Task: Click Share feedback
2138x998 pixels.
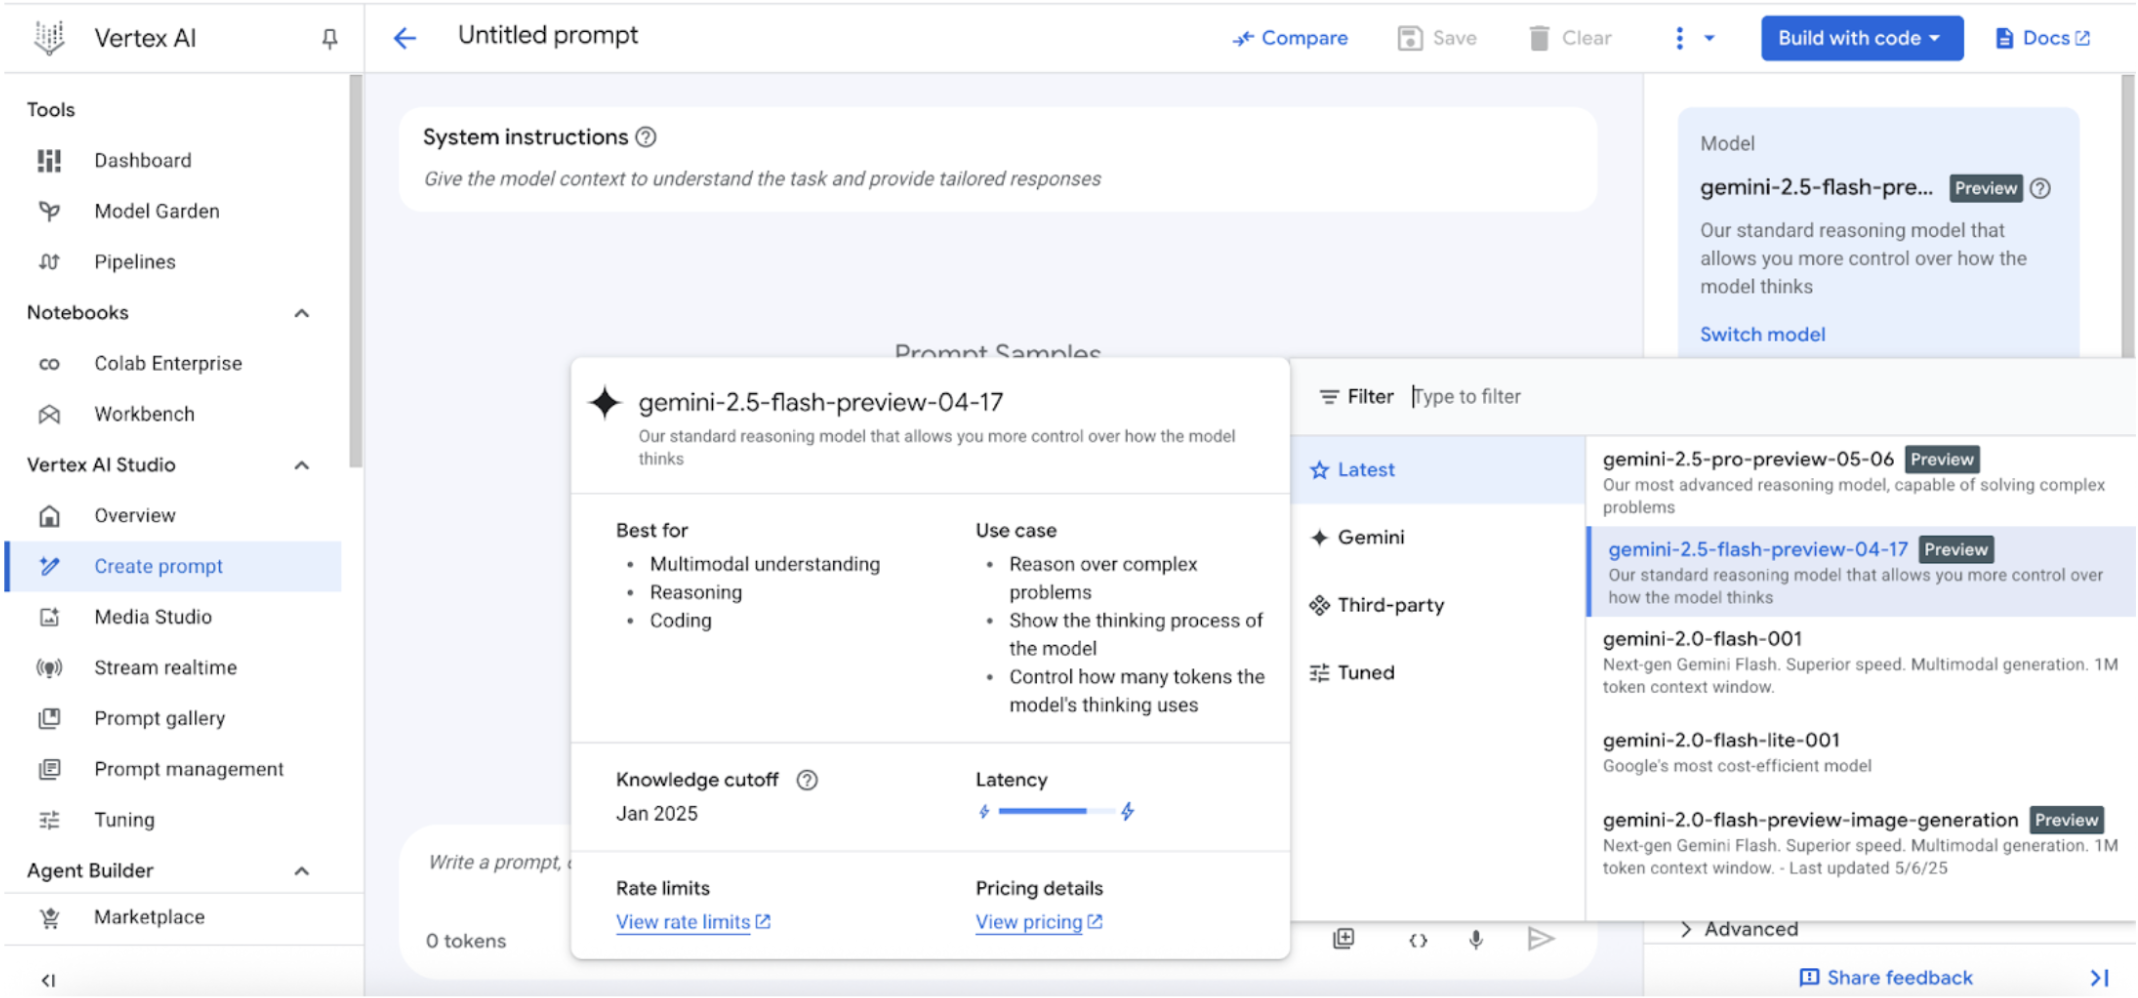Action: click(1886, 978)
